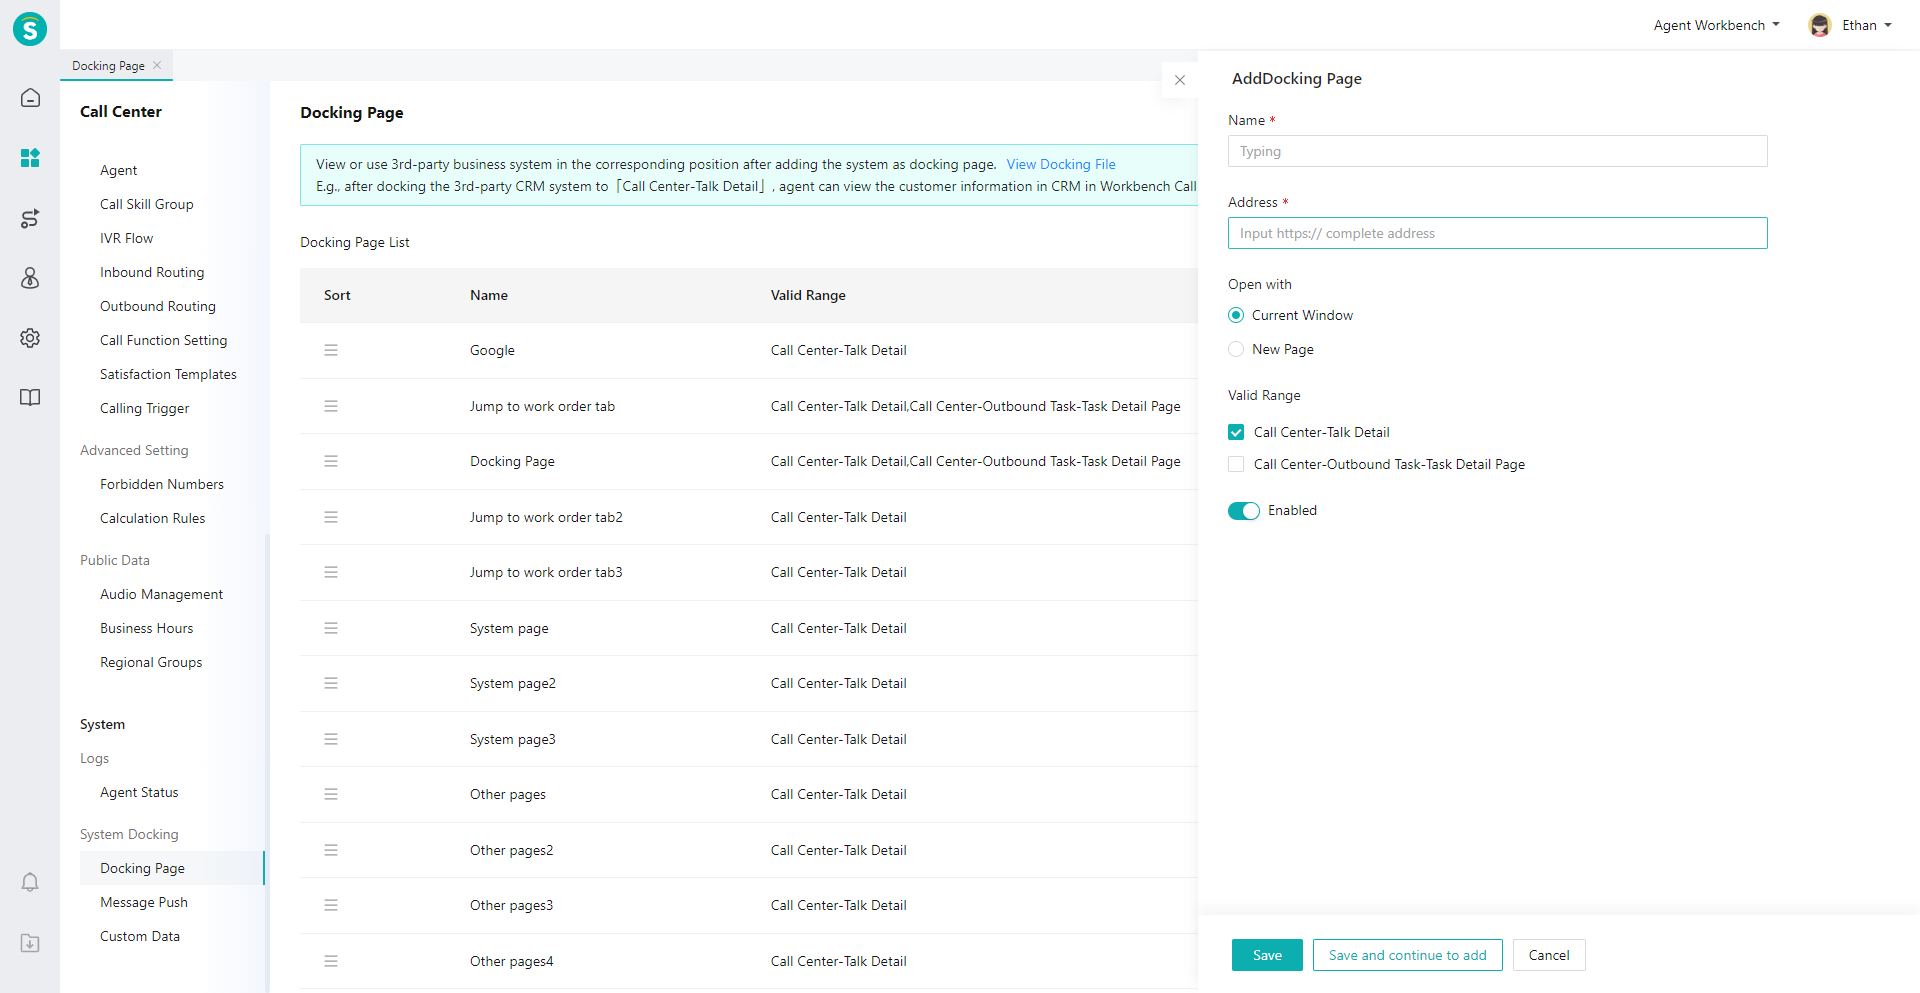1920x993 pixels.
Task: Click sort handle for Jump to work order tab2
Action: (x=331, y=517)
